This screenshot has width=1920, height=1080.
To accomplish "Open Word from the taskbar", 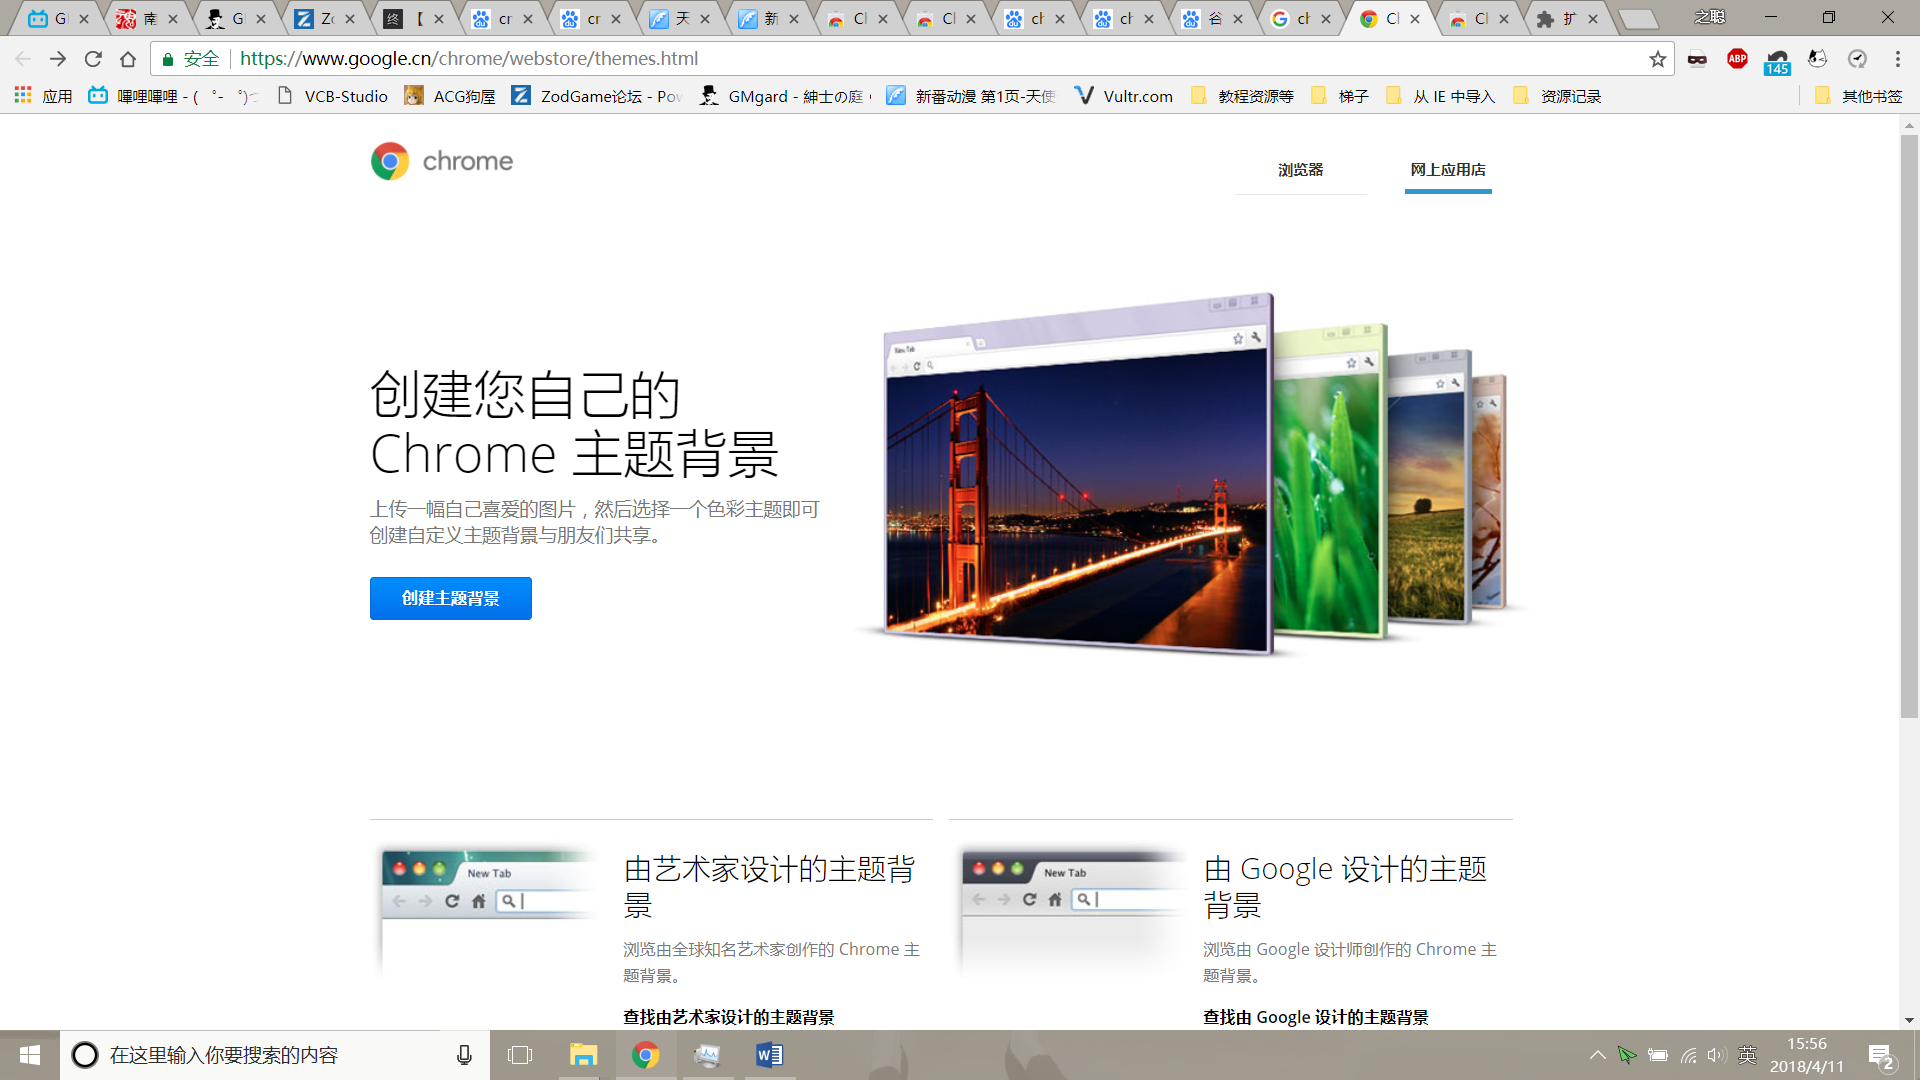I will click(x=769, y=1055).
